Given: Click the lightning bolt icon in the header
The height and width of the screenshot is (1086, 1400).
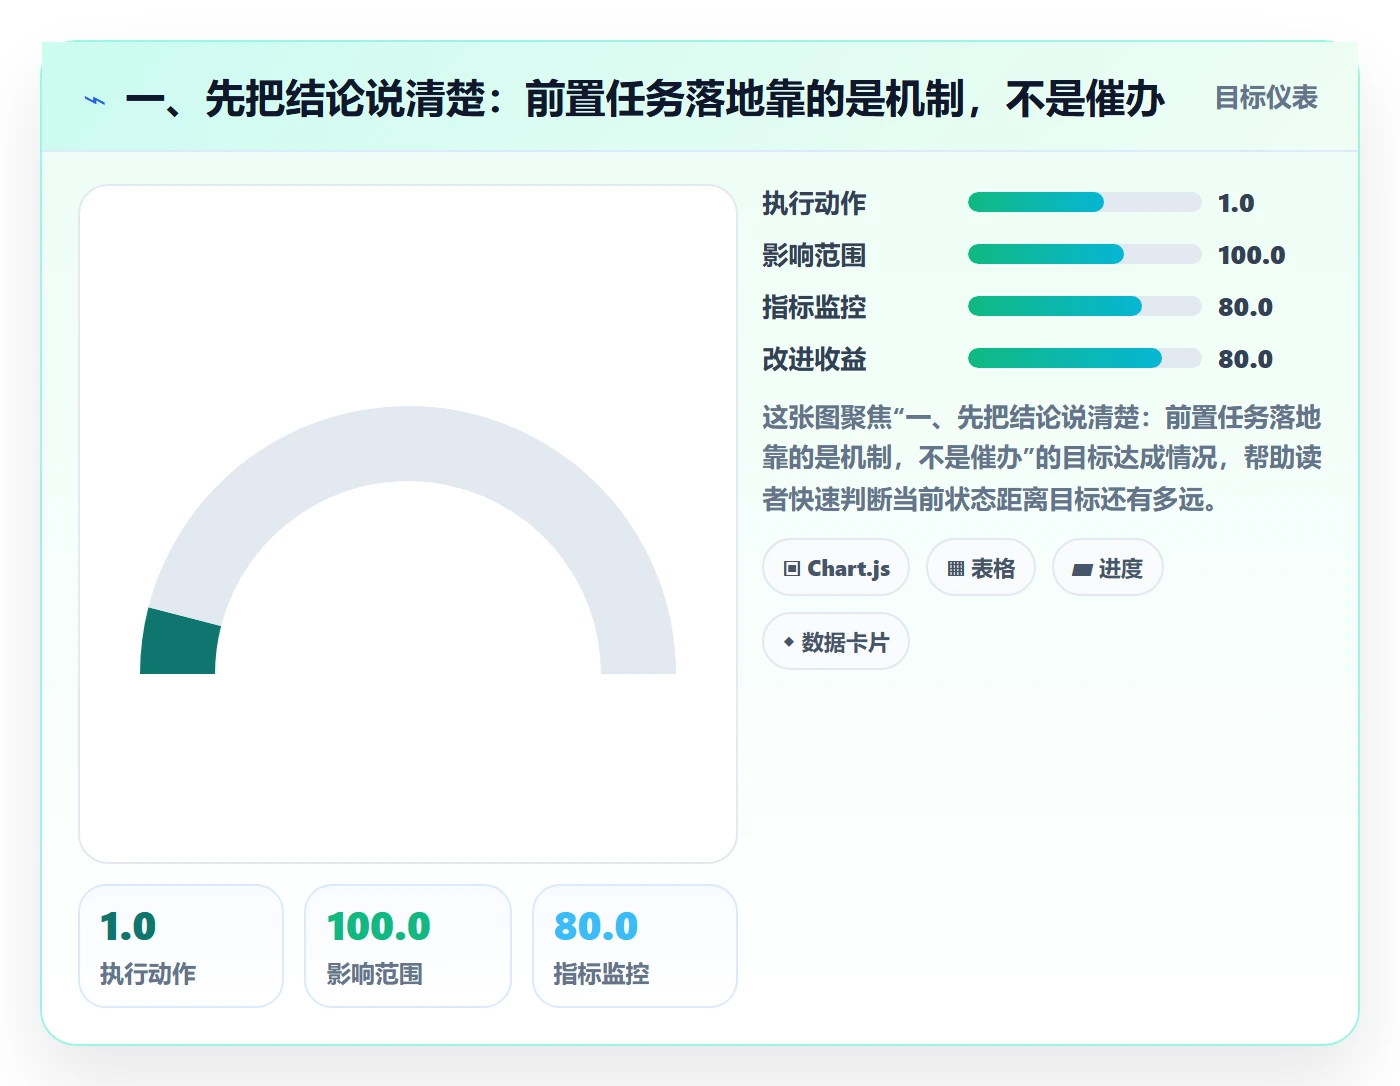Looking at the screenshot, I should click(95, 100).
